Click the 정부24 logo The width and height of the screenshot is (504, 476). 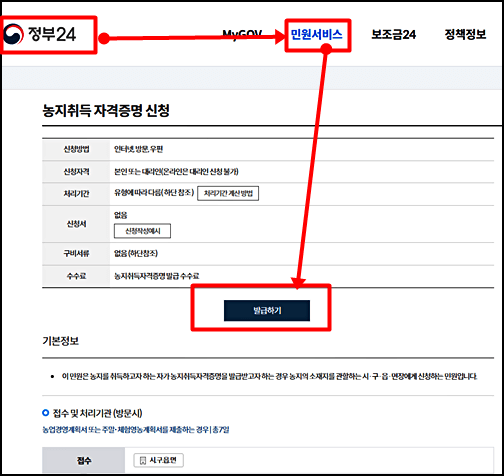(x=40, y=34)
